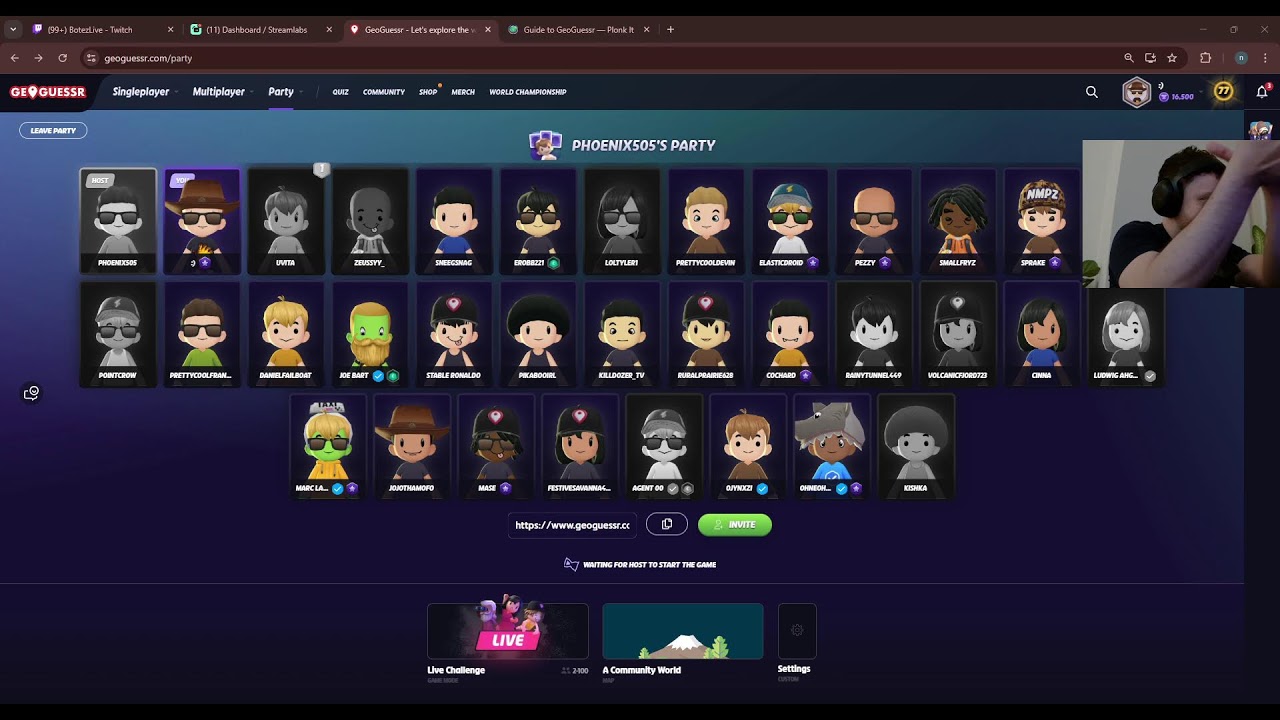
Task: Open the chat icon on left edge
Action: click(32, 393)
